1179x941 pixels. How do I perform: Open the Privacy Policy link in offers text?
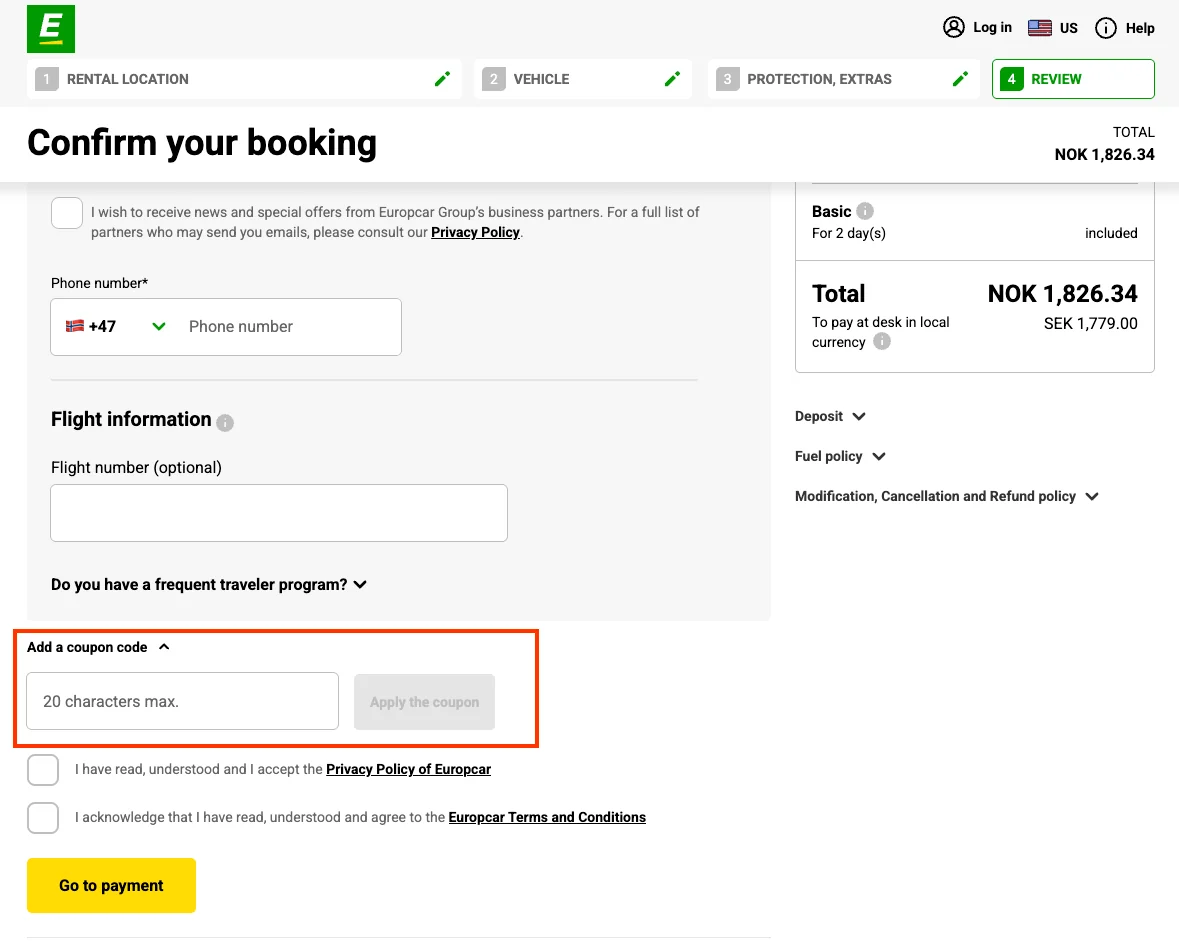click(475, 232)
